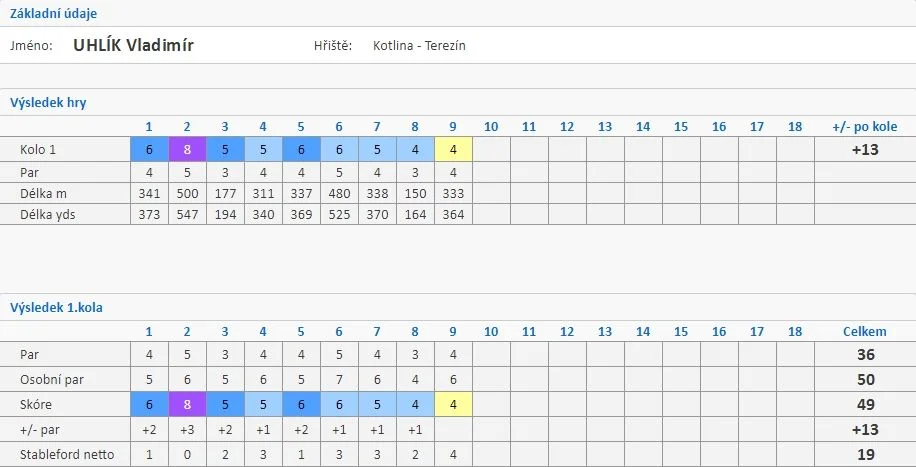This screenshot has width=916, height=467.
Task: Click the Výsledek 1.kola section title
Action: tap(56, 307)
